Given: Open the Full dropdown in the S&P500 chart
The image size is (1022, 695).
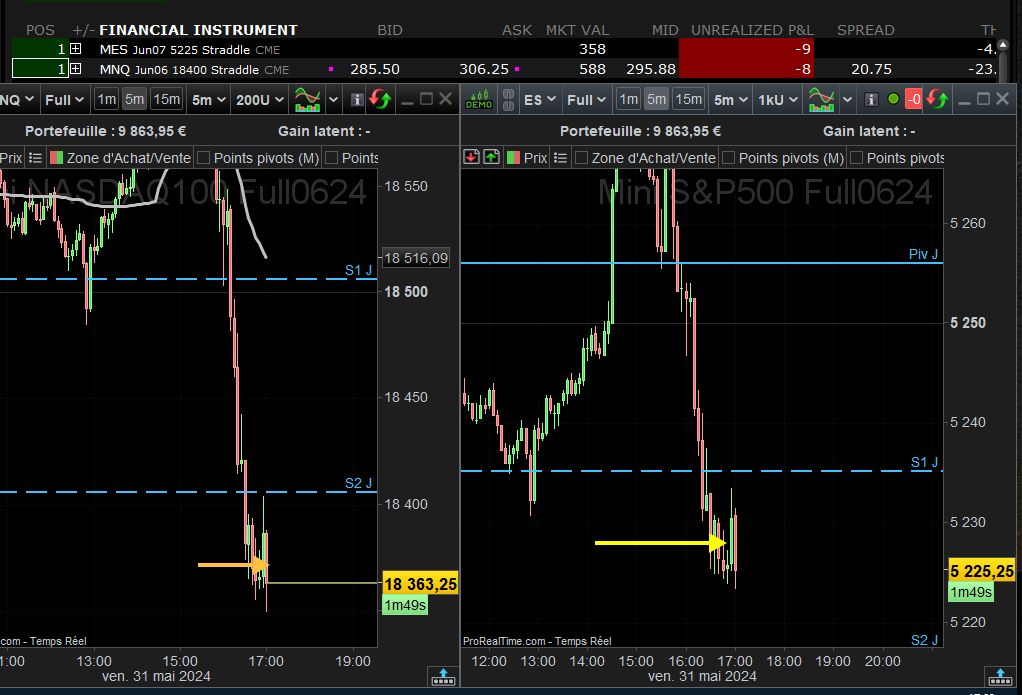Looking at the screenshot, I should click(x=587, y=100).
